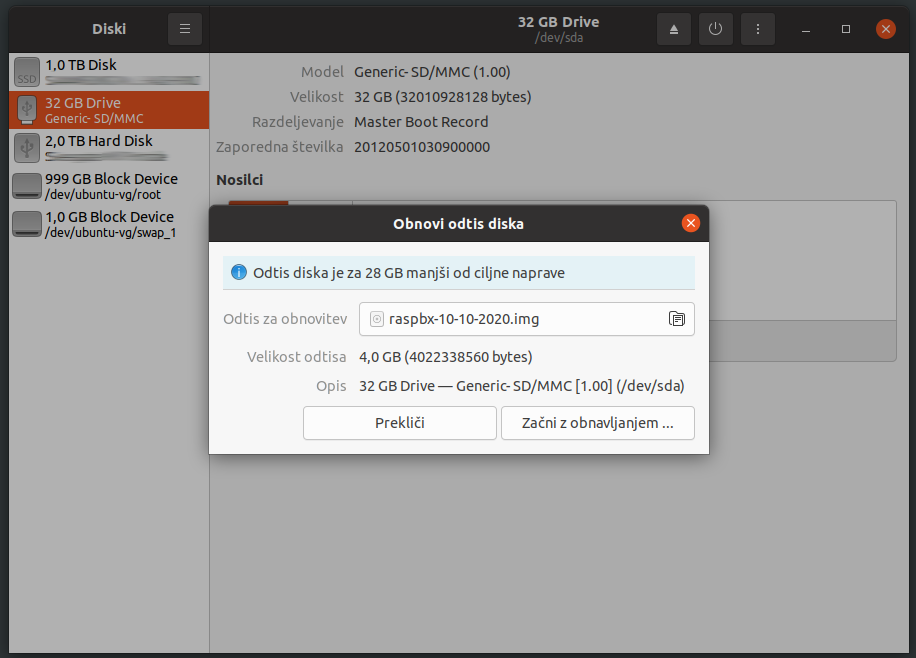The height and width of the screenshot is (658, 916).
Task: Power off the selected drive
Action: pos(715,28)
